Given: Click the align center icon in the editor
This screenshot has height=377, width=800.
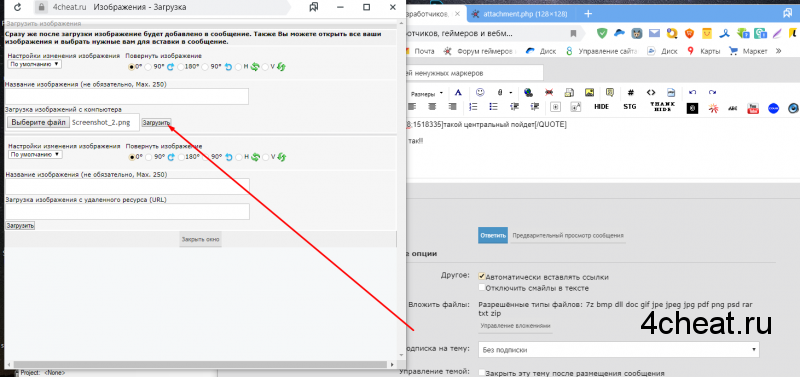Looking at the screenshot, I should 432,107.
